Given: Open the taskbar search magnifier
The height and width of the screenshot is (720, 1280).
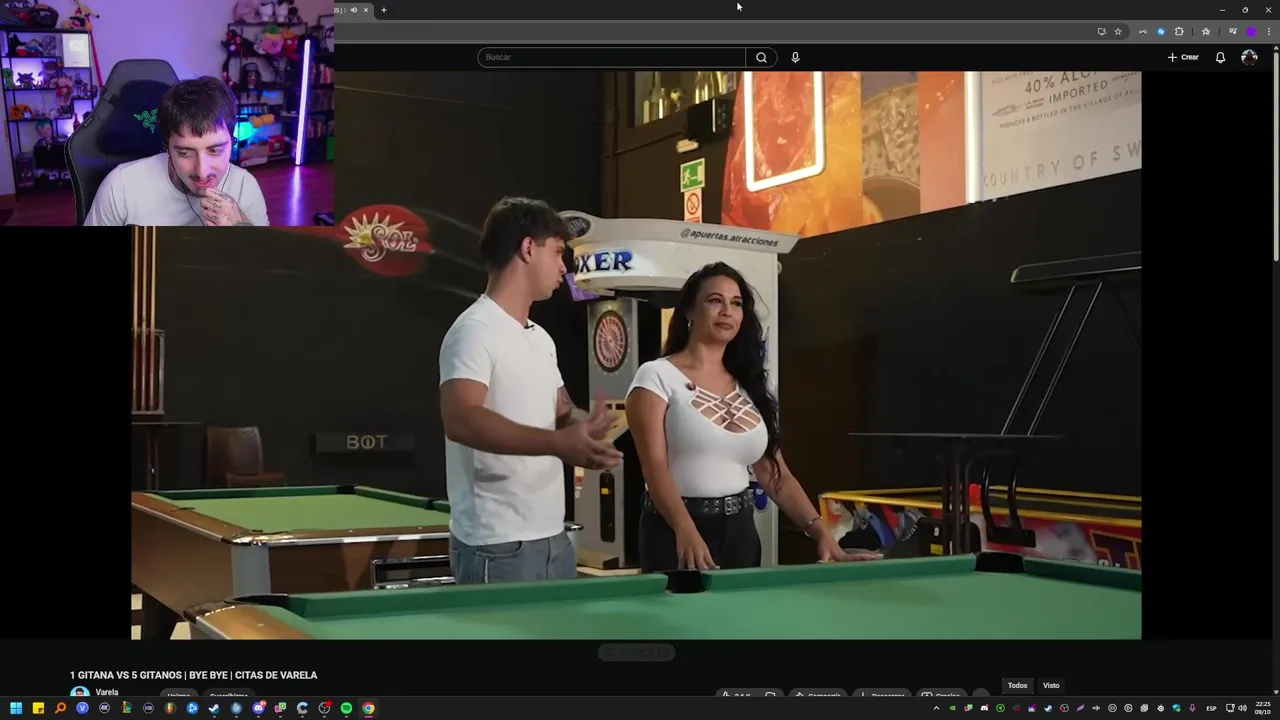Looking at the screenshot, I should [x=60, y=708].
